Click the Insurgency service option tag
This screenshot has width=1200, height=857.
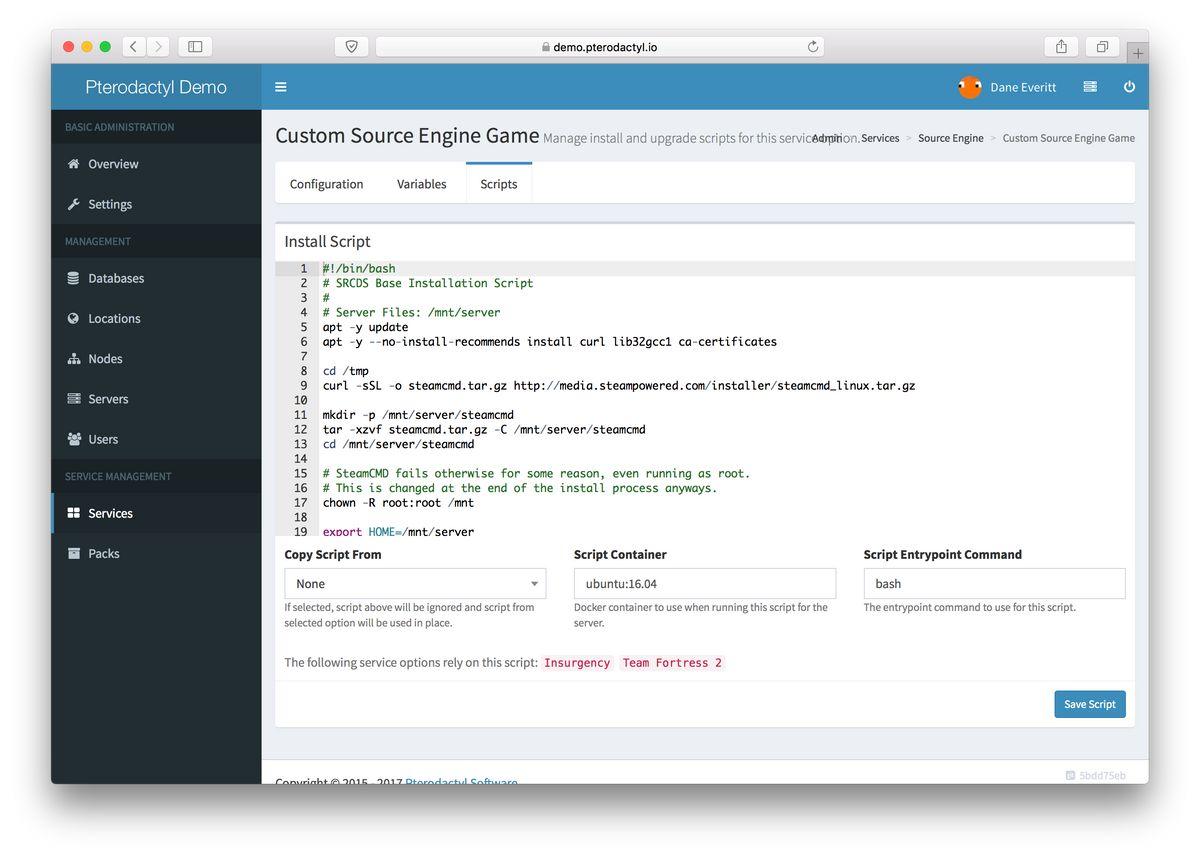click(577, 663)
